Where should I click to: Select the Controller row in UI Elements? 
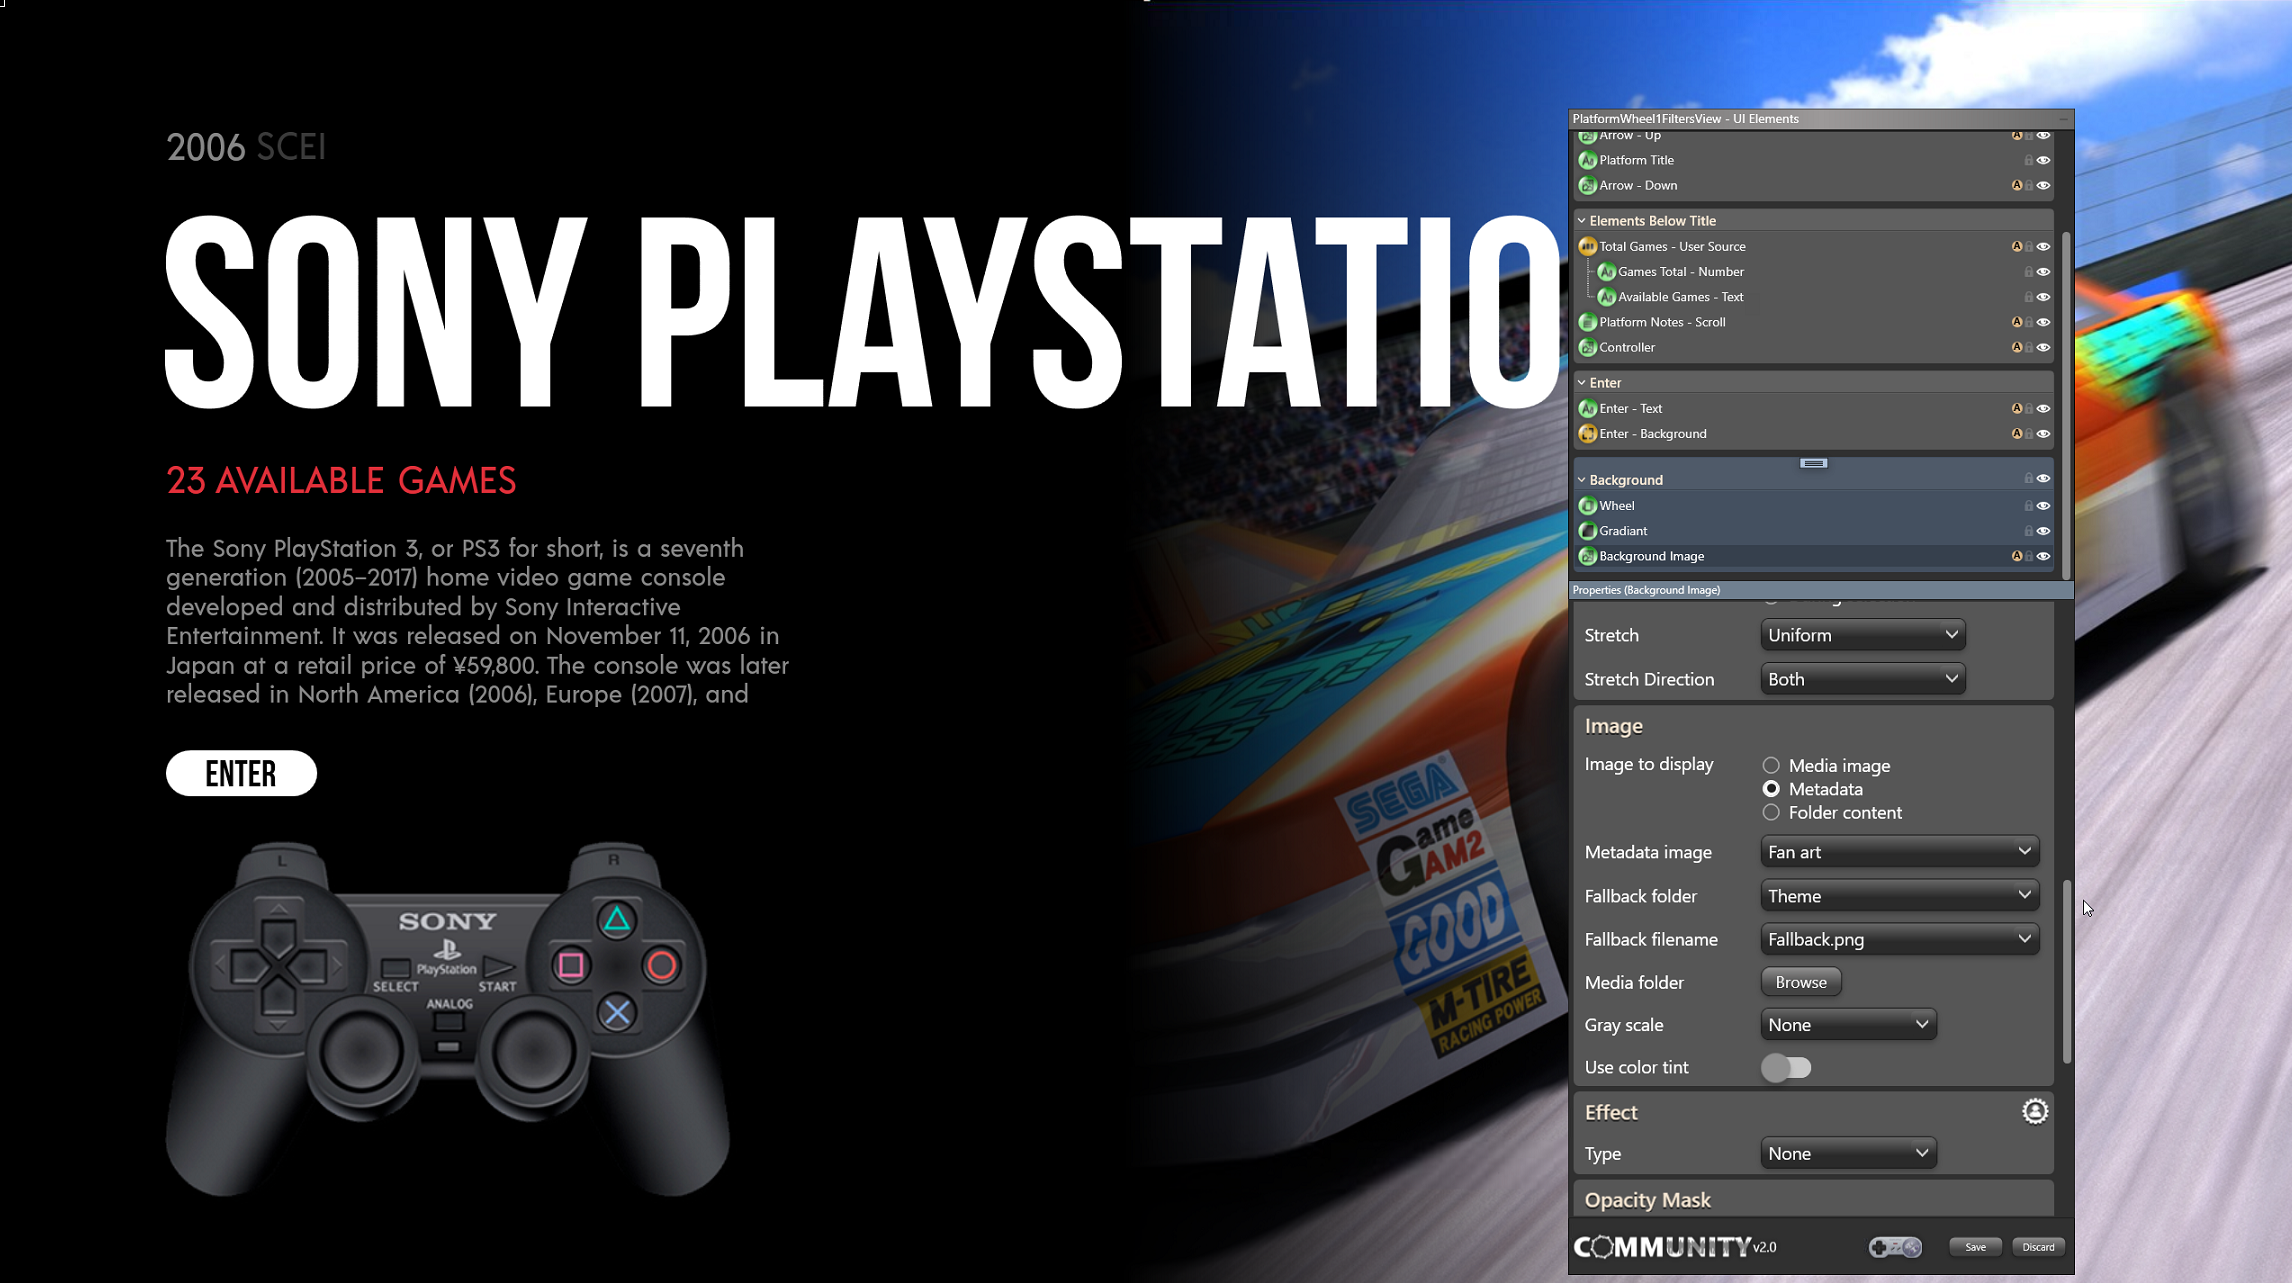pyautogui.click(x=1812, y=348)
